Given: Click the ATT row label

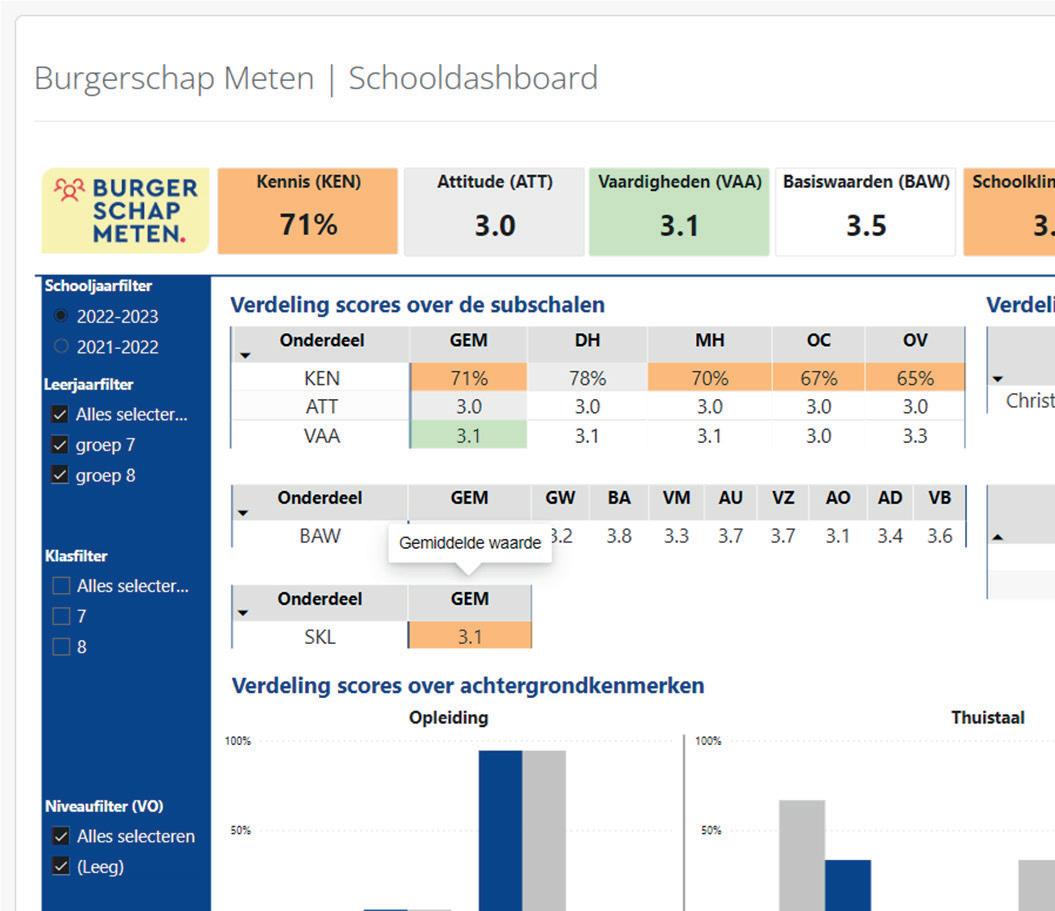Looking at the screenshot, I should [x=322, y=406].
